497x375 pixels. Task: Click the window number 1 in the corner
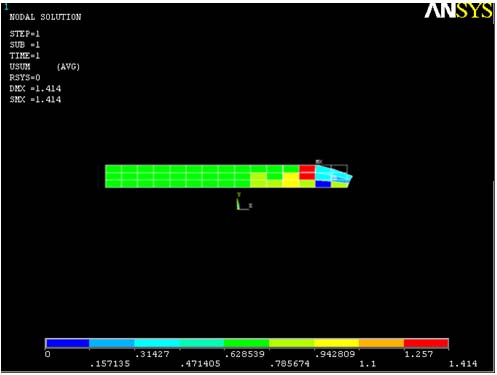click(6, 7)
